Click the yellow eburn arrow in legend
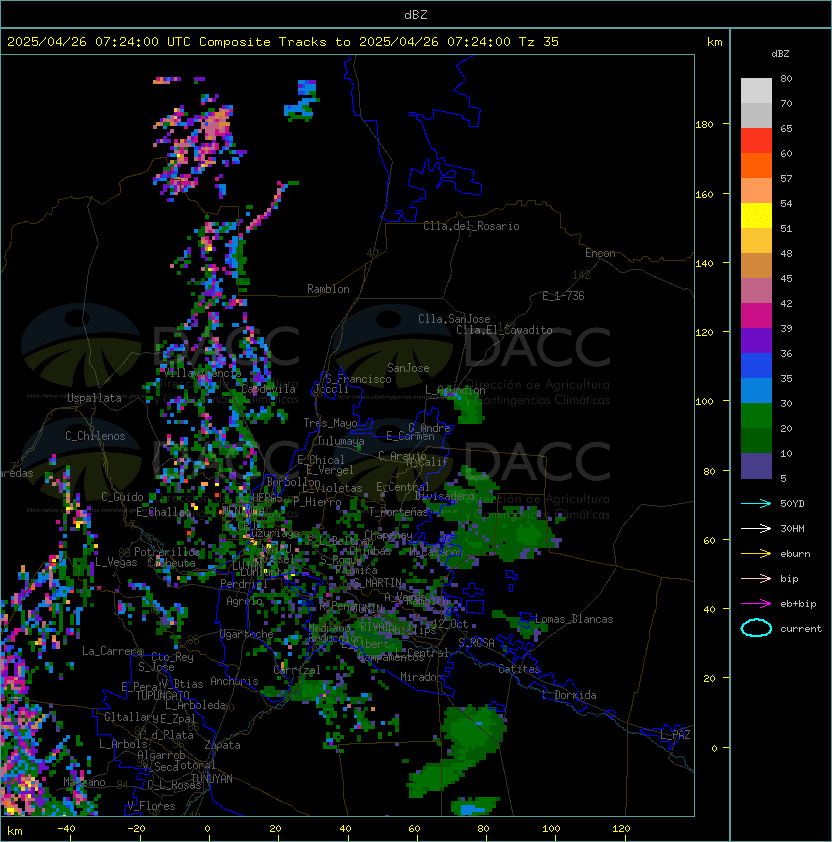The width and height of the screenshot is (832, 842). click(x=756, y=554)
